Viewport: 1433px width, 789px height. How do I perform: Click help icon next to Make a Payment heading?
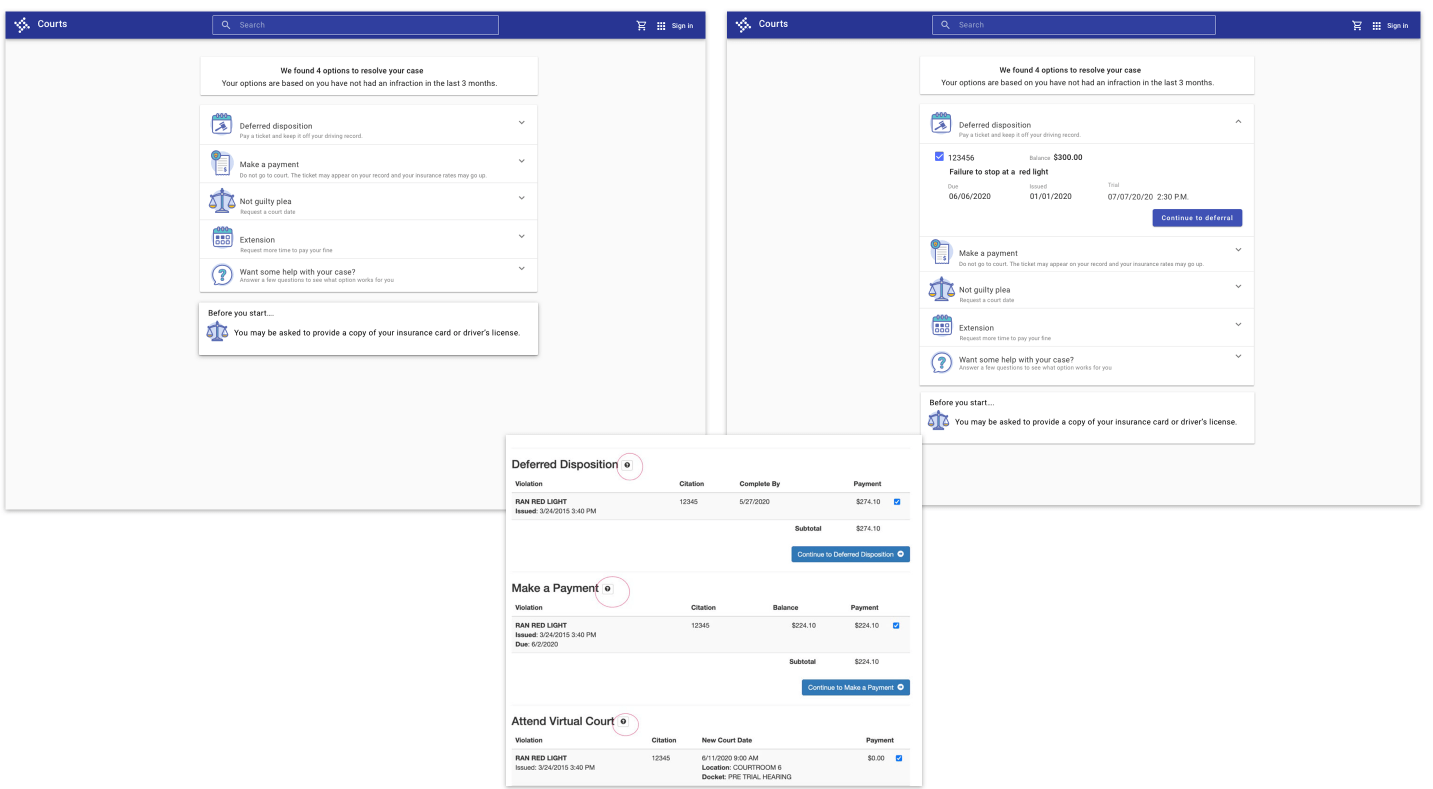click(x=607, y=589)
